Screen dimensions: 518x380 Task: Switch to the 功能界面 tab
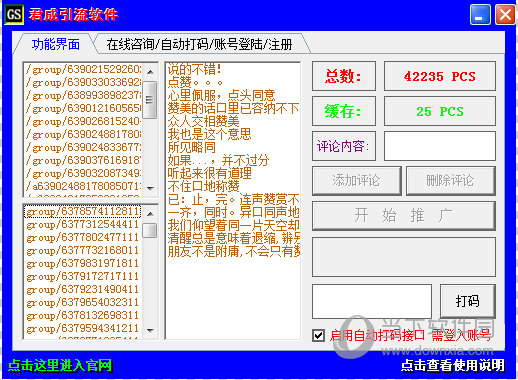pyautogui.click(x=55, y=44)
